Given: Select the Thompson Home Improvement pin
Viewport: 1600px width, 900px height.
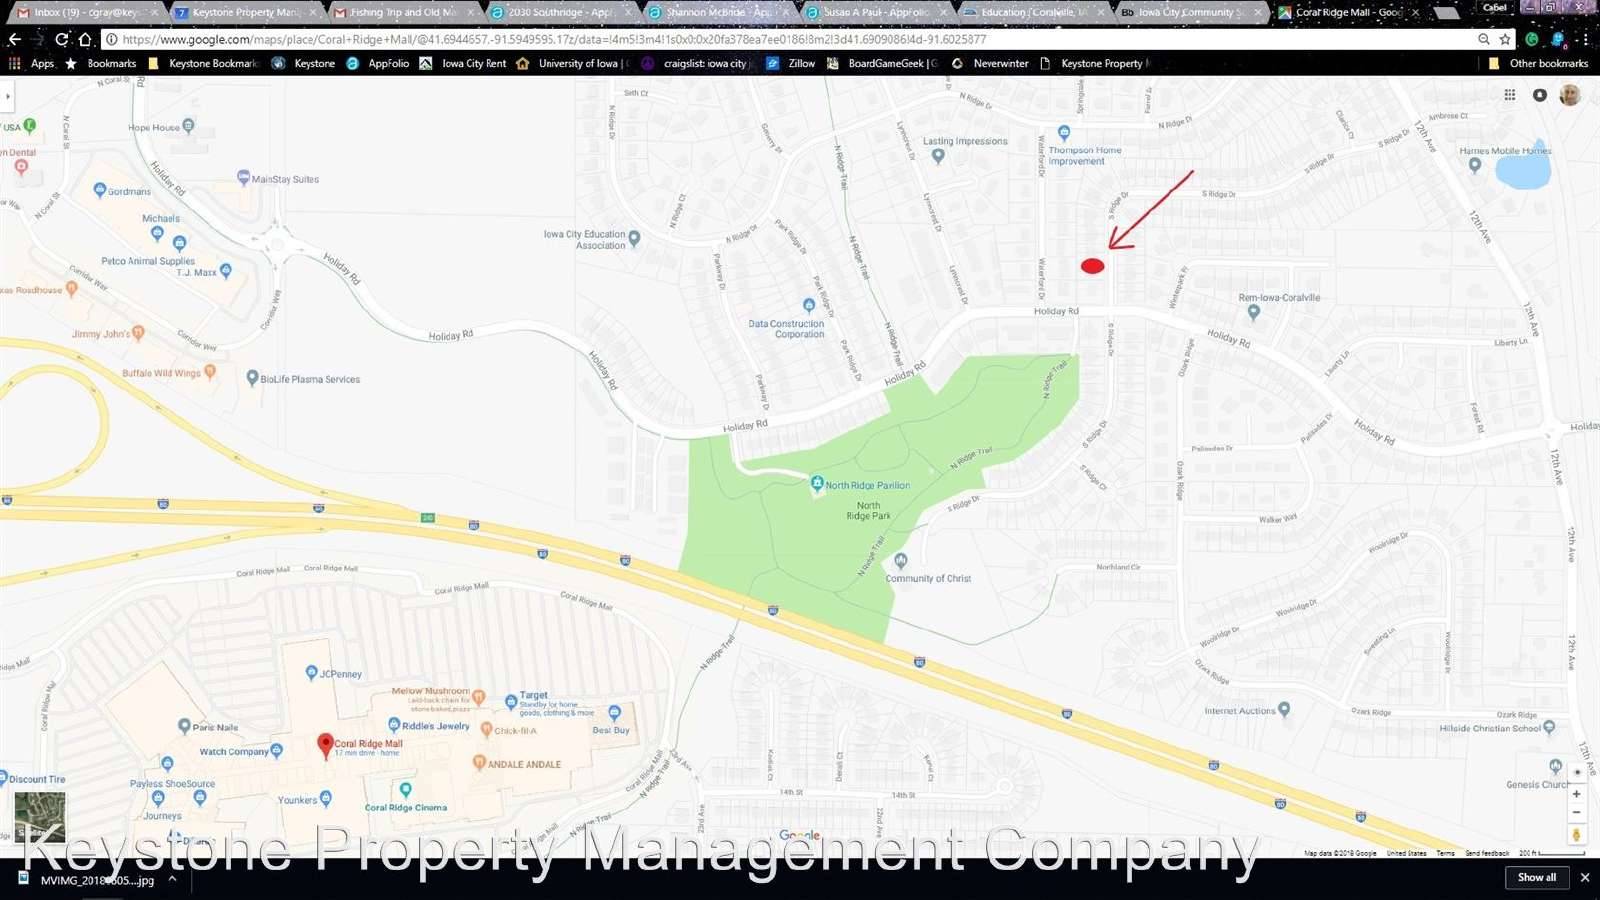Looking at the screenshot, I should pyautogui.click(x=1064, y=132).
